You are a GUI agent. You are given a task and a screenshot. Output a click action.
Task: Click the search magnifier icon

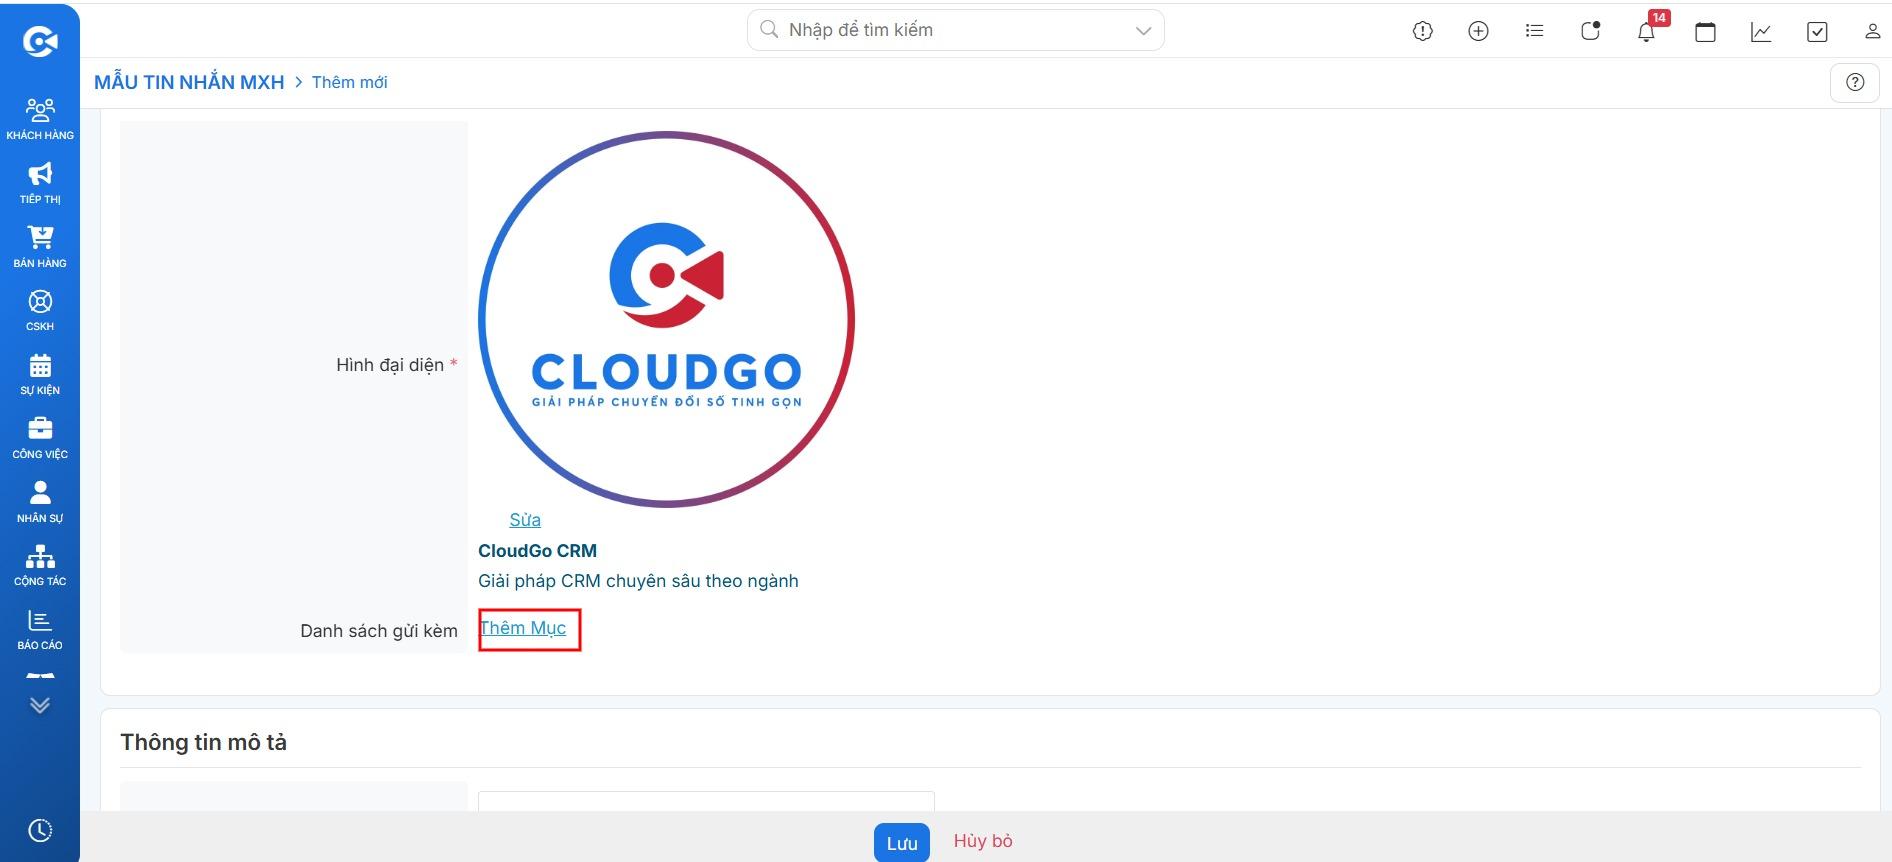[x=769, y=30]
